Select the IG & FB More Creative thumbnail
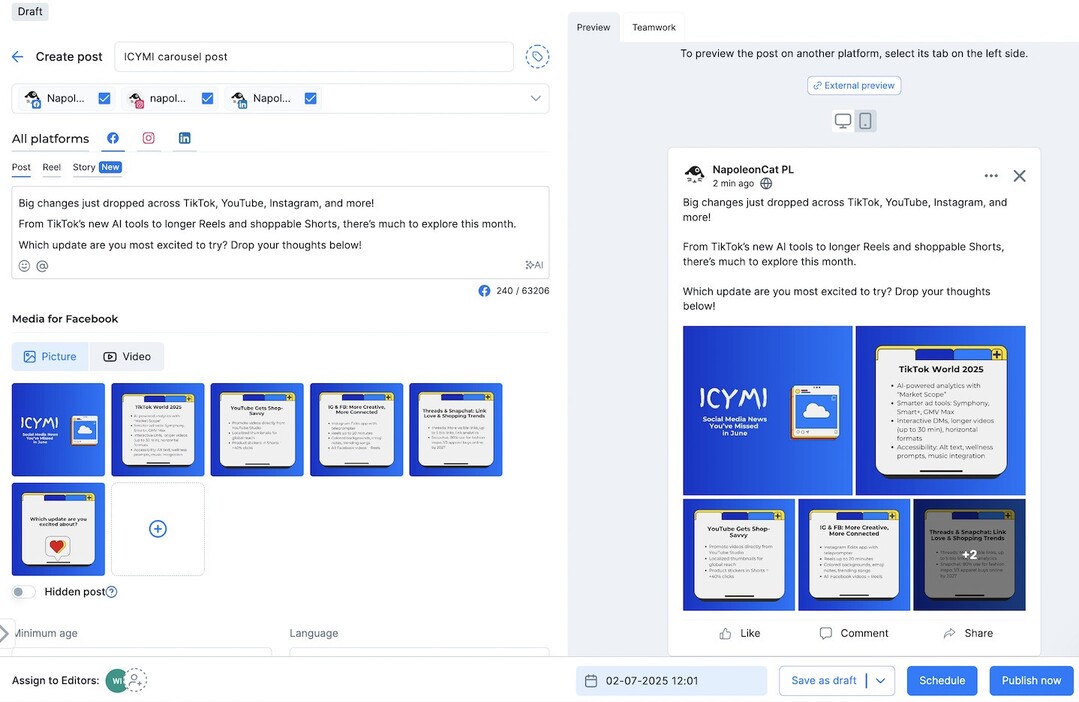Image resolution: width=1079 pixels, height=702 pixels. (x=356, y=429)
